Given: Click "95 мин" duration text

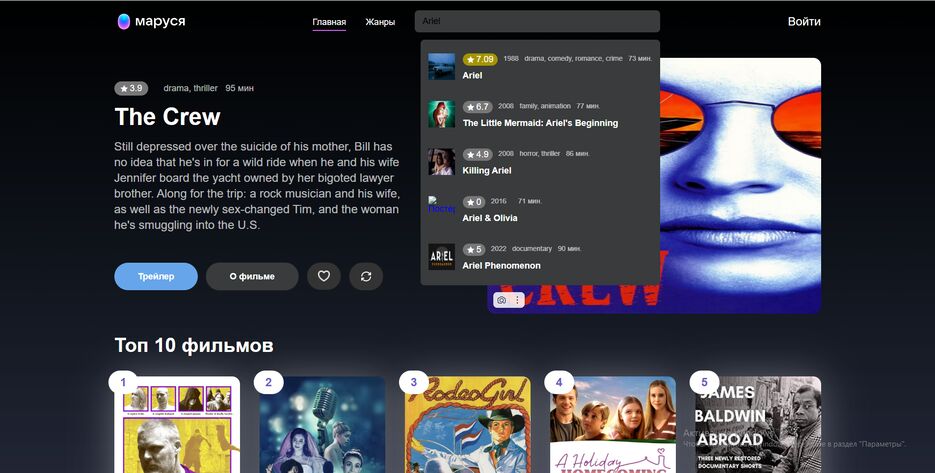Looking at the screenshot, I should click(240, 88).
